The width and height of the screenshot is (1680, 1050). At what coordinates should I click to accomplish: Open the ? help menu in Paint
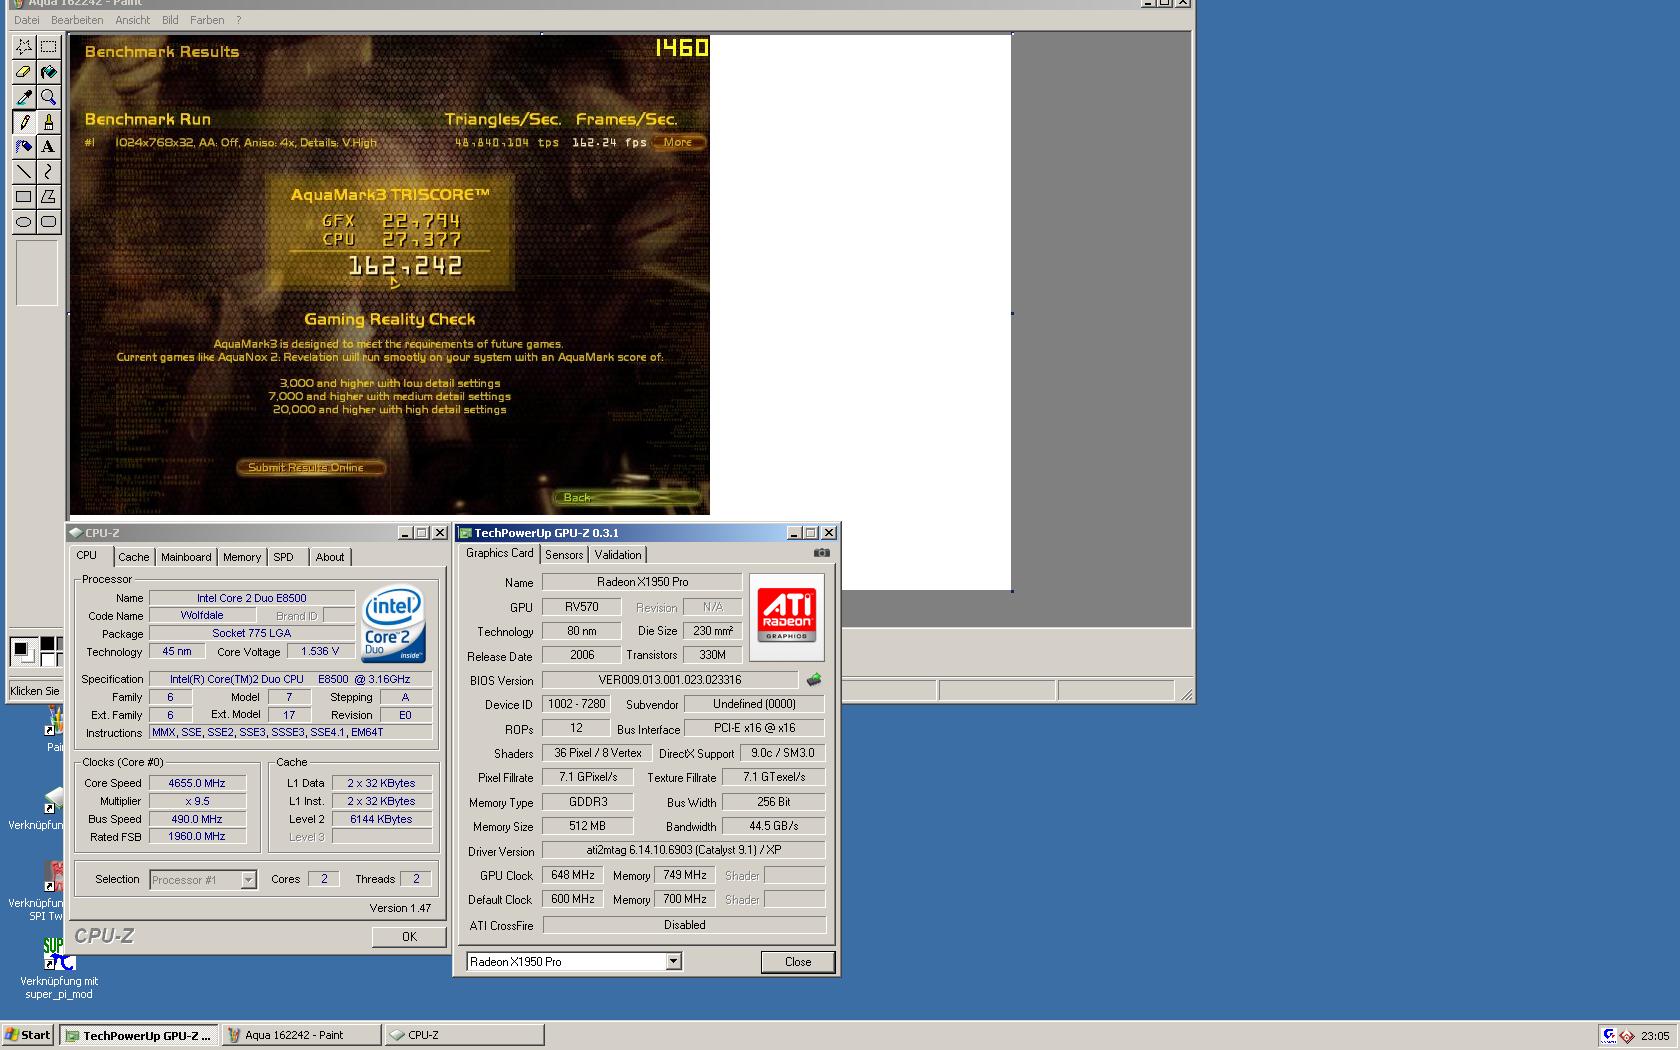tap(238, 20)
